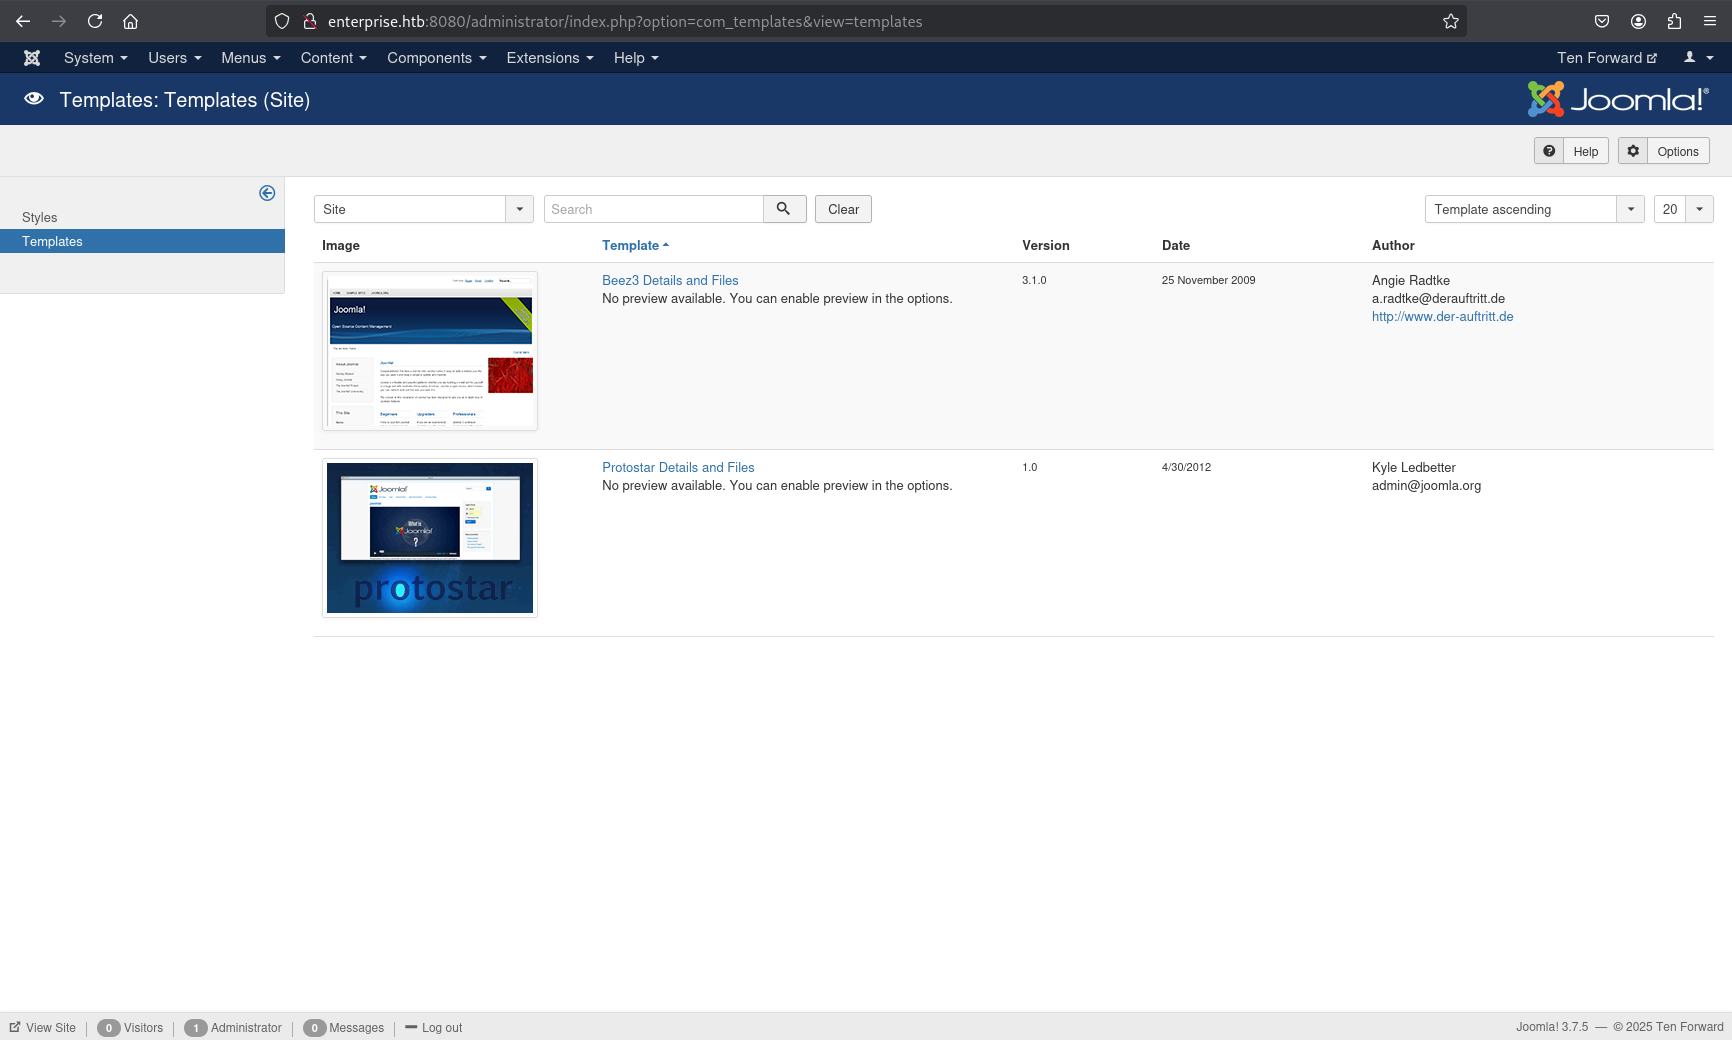Open Beez3 Details and Files link
This screenshot has width=1732, height=1040.
[670, 281]
